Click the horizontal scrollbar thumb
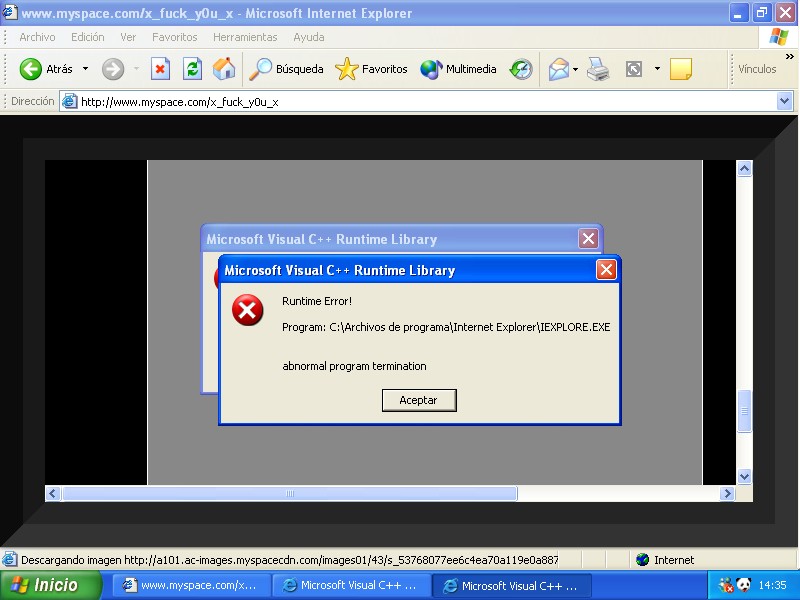The width and height of the screenshot is (800, 600). coord(289,493)
